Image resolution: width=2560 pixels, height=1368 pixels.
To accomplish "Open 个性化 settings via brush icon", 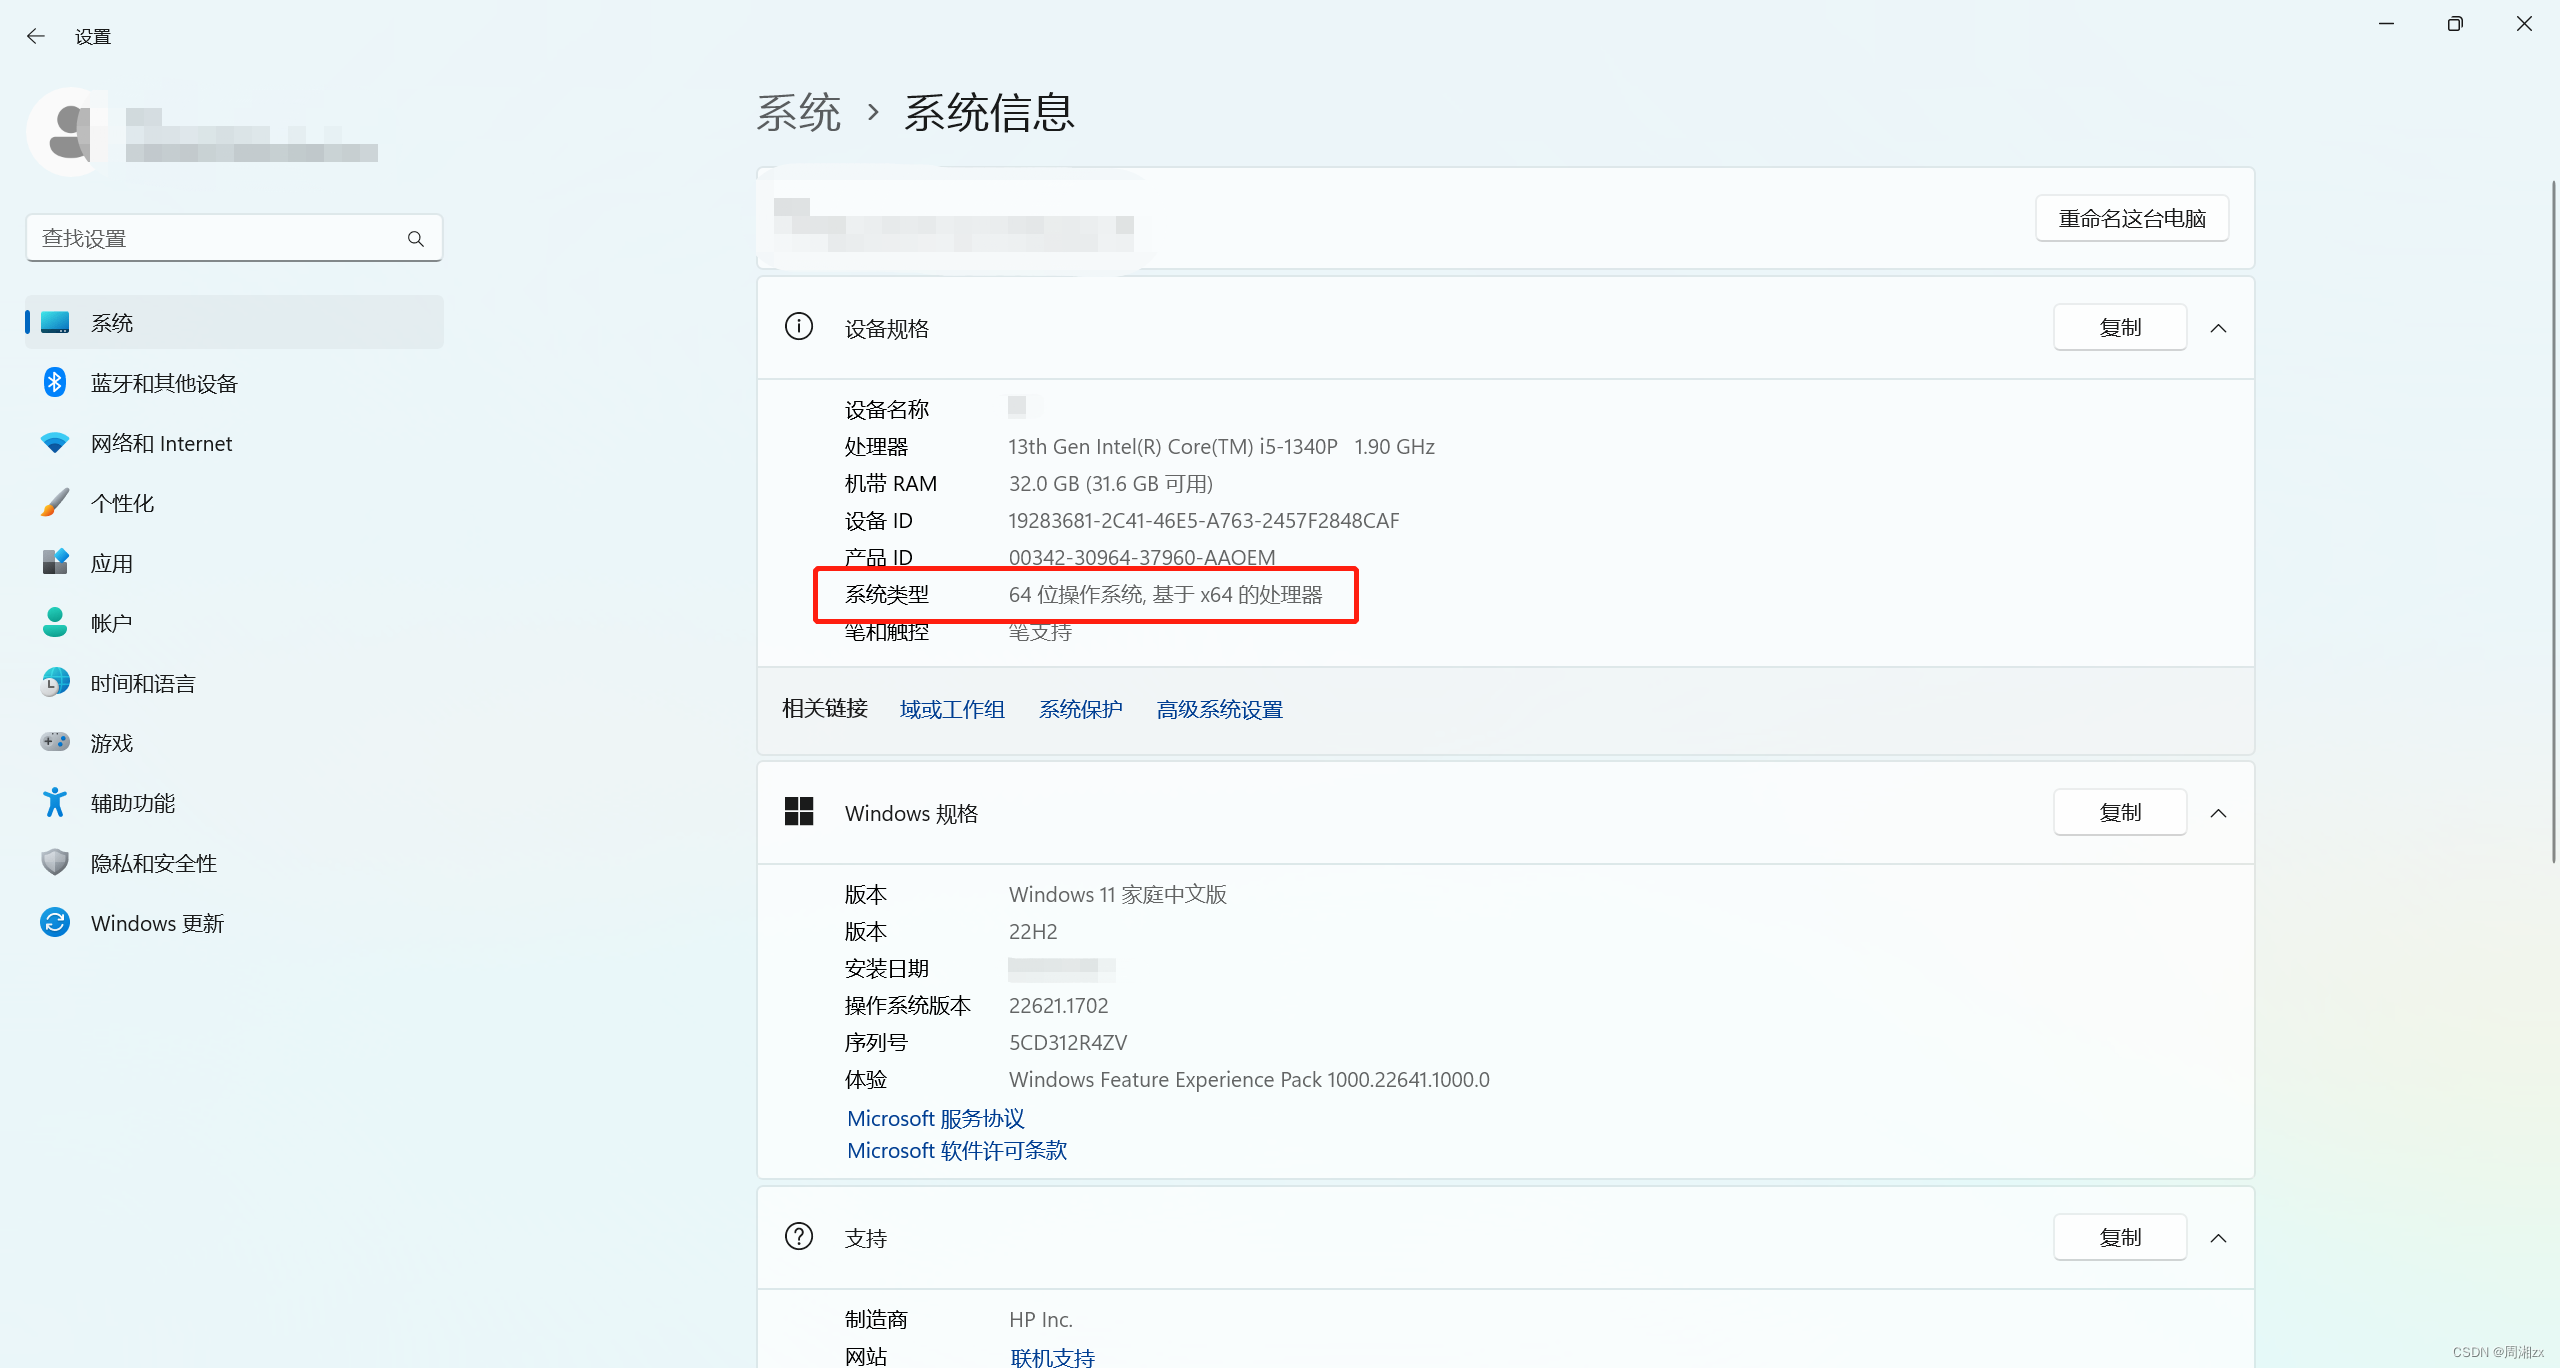I will tap(54, 502).
